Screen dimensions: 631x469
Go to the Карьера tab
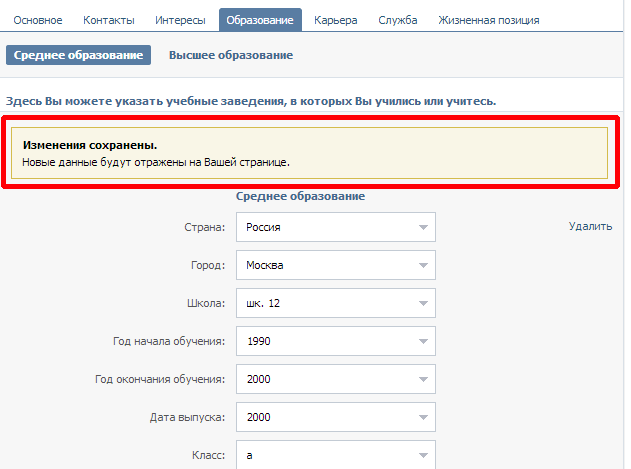pyautogui.click(x=336, y=20)
